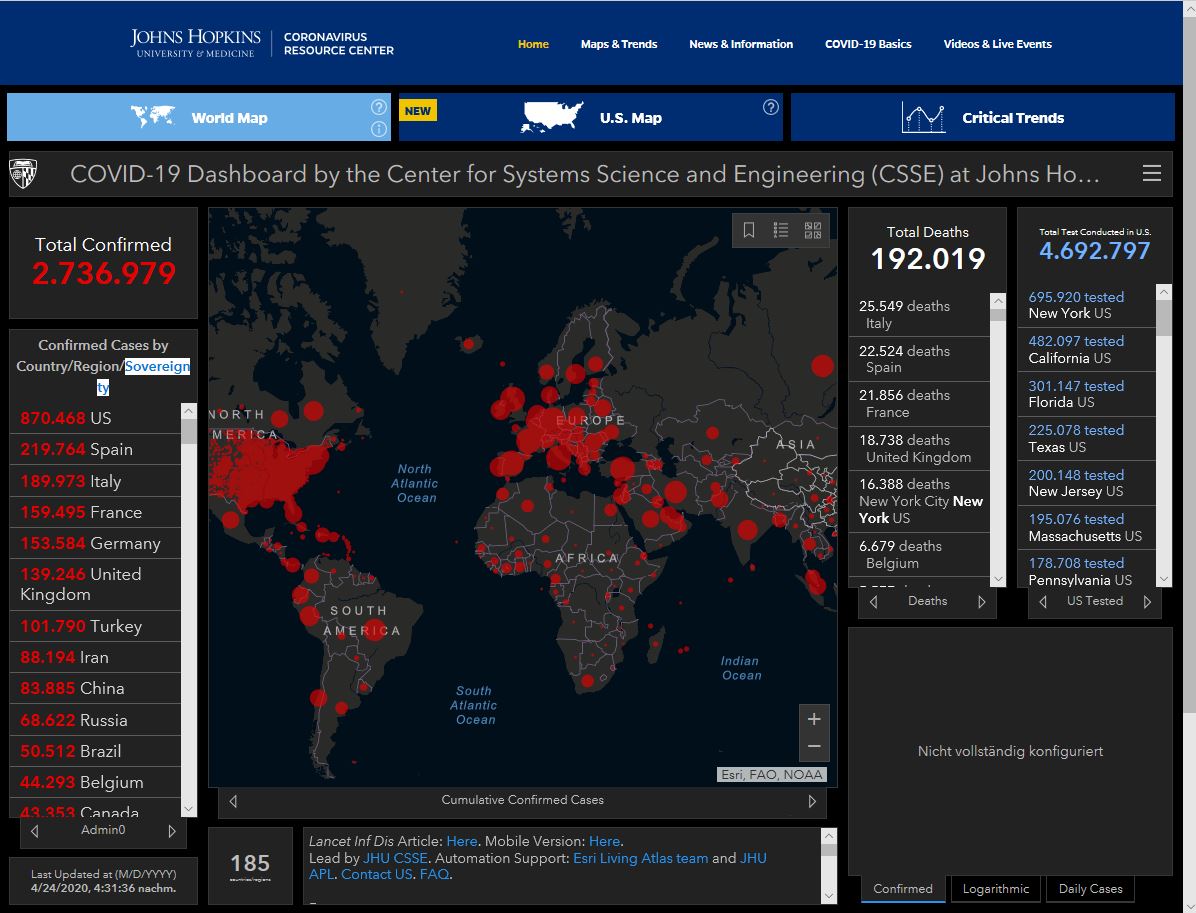Click the NEW badge on U.S. Map
The image size is (1196, 913).
[x=418, y=111]
